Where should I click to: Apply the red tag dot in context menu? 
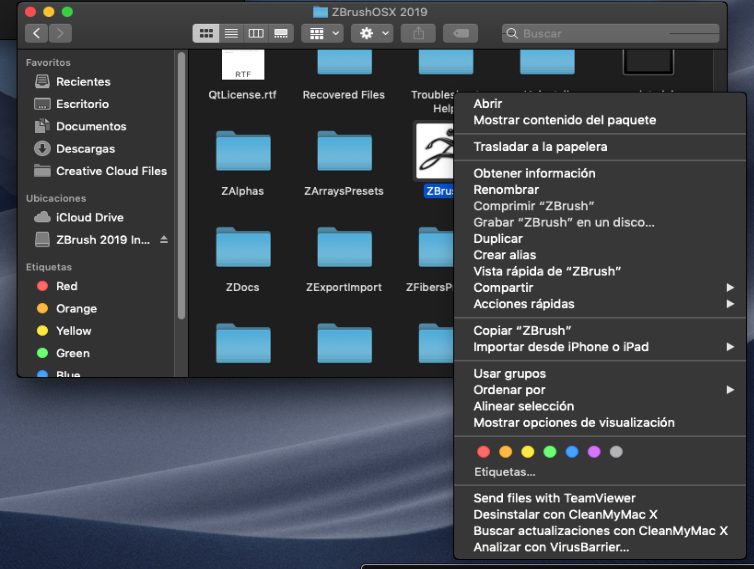[483, 452]
